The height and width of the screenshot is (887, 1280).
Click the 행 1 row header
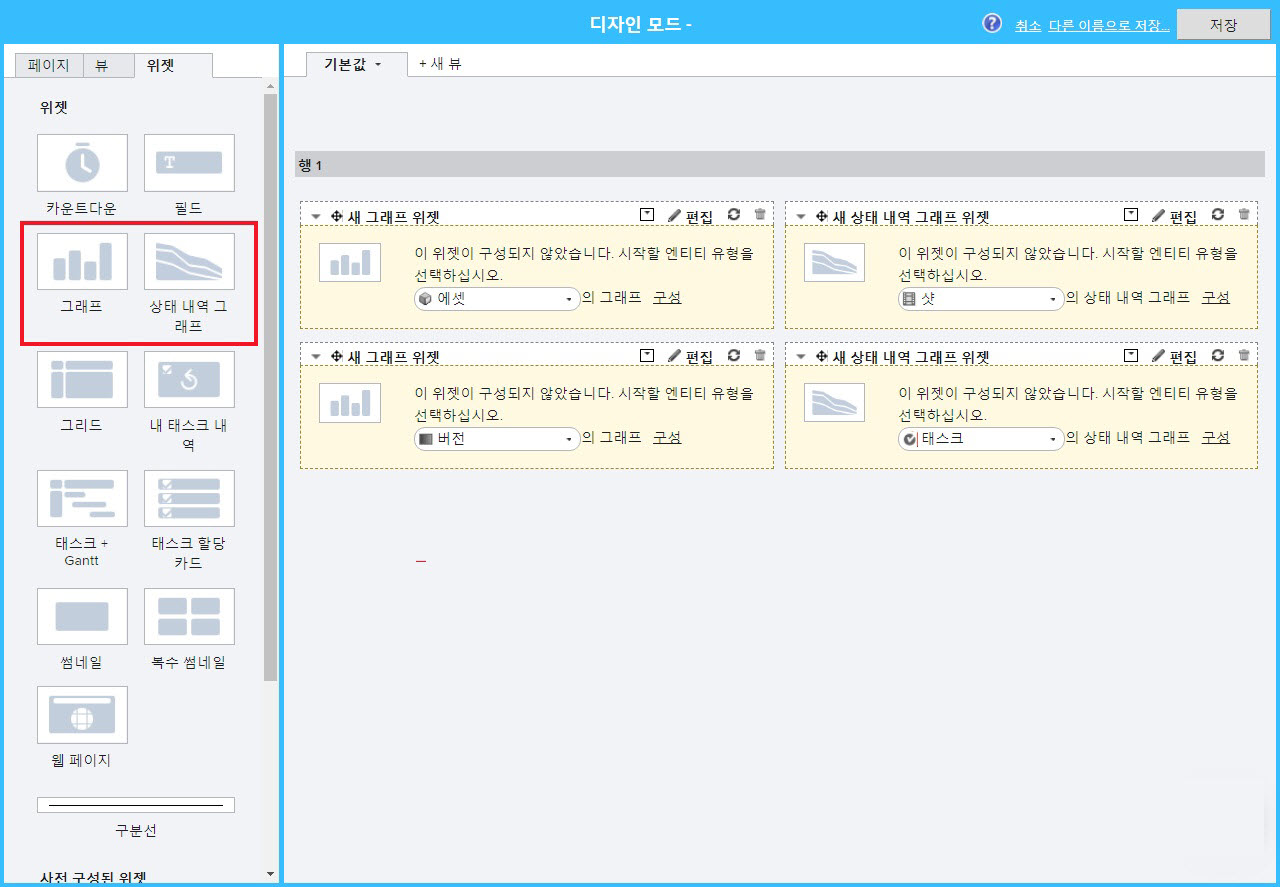click(x=780, y=164)
